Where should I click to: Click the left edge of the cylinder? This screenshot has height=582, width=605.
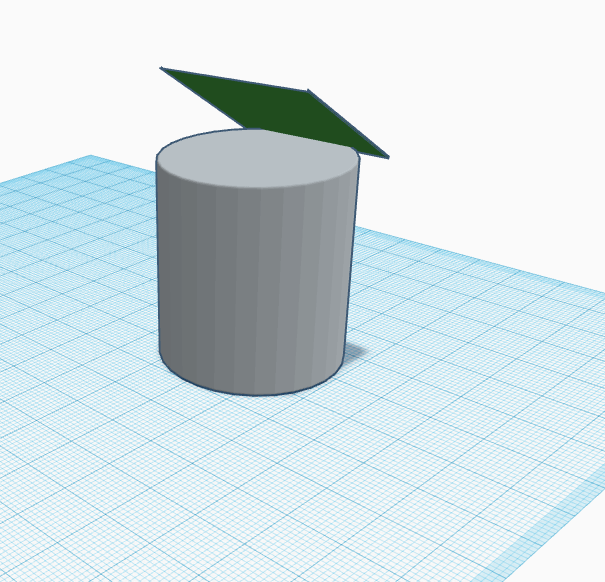tap(158, 260)
